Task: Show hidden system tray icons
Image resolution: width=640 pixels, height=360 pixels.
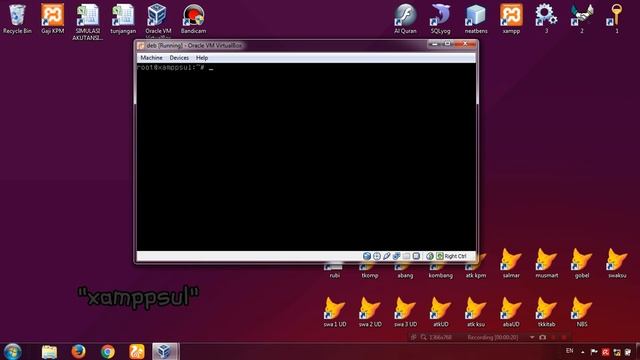Action: coord(582,352)
